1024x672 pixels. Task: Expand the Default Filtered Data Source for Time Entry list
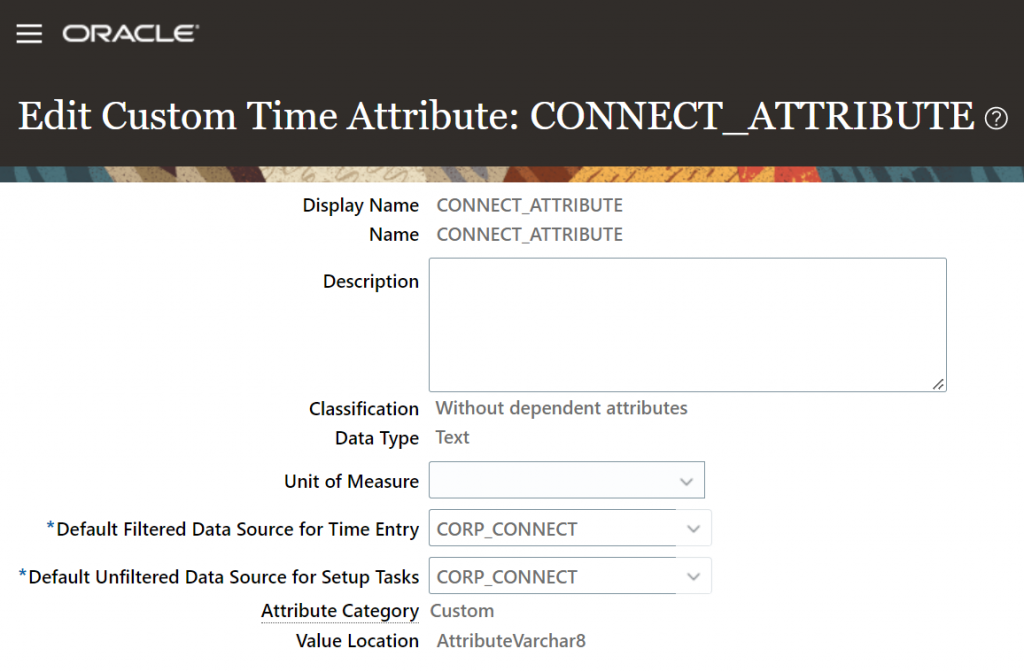coord(694,528)
